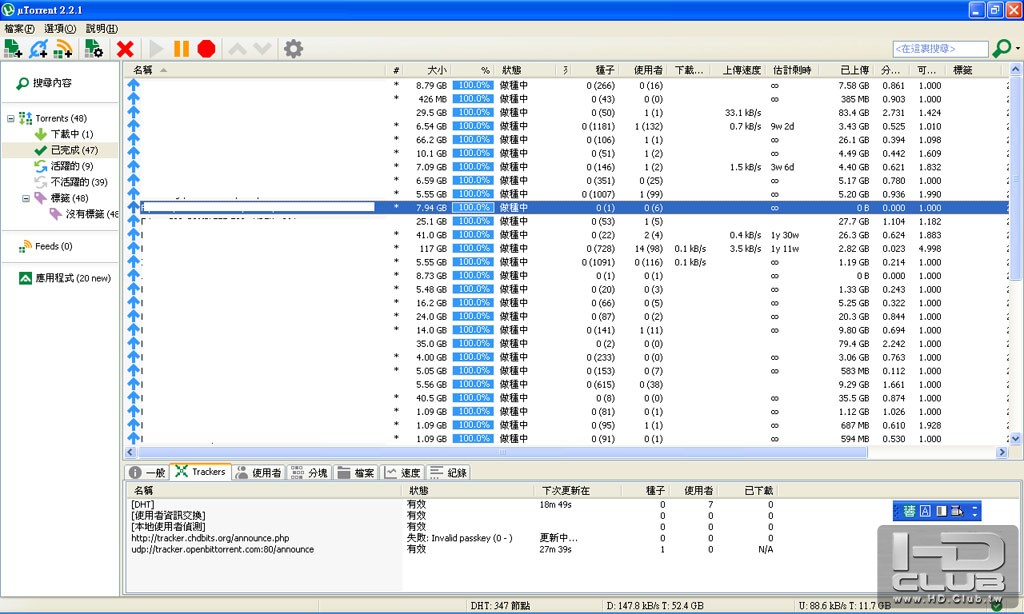The width and height of the screenshot is (1024, 614).
Task: Click the Add RSS Feed icon
Action: coord(63,49)
